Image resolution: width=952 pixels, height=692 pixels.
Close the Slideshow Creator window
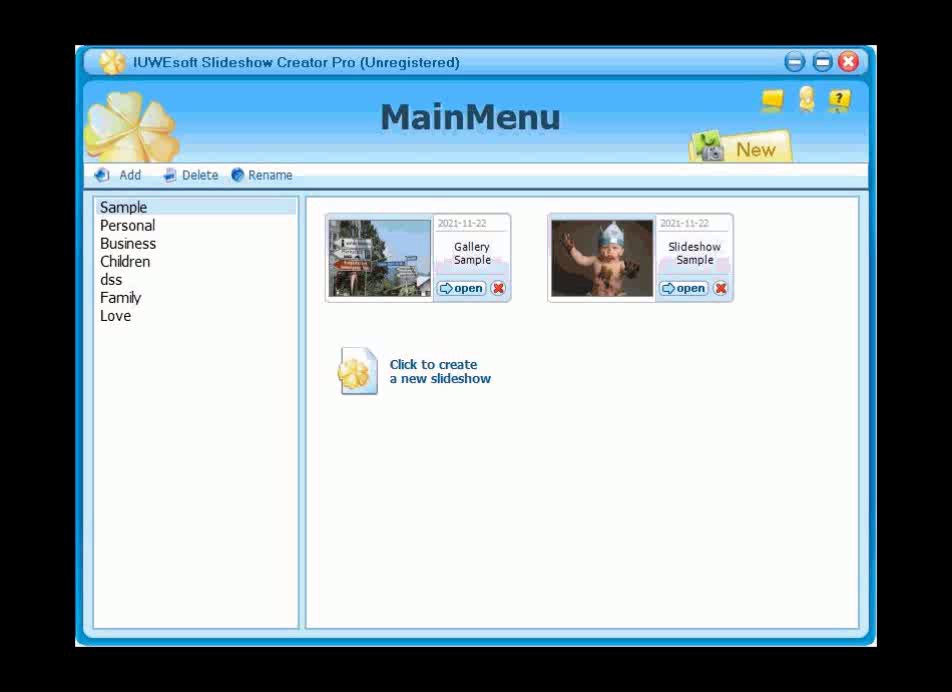click(x=848, y=62)
